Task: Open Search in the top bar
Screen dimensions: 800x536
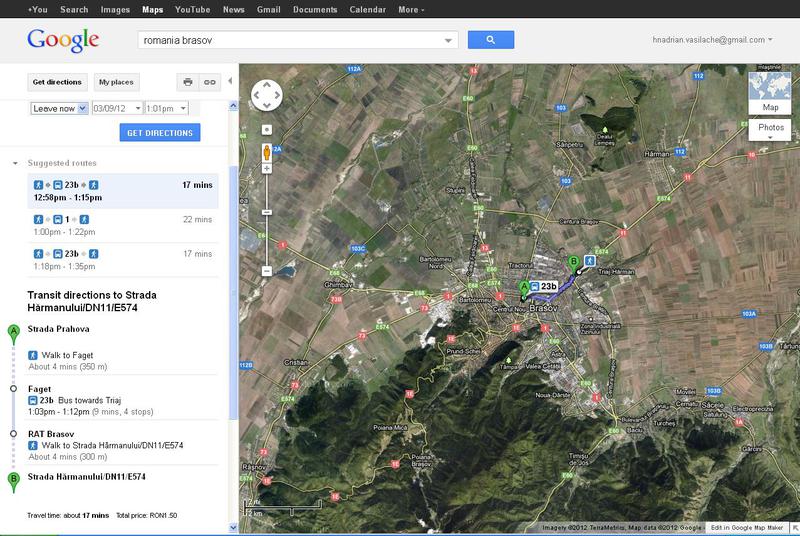Action: 74,9
